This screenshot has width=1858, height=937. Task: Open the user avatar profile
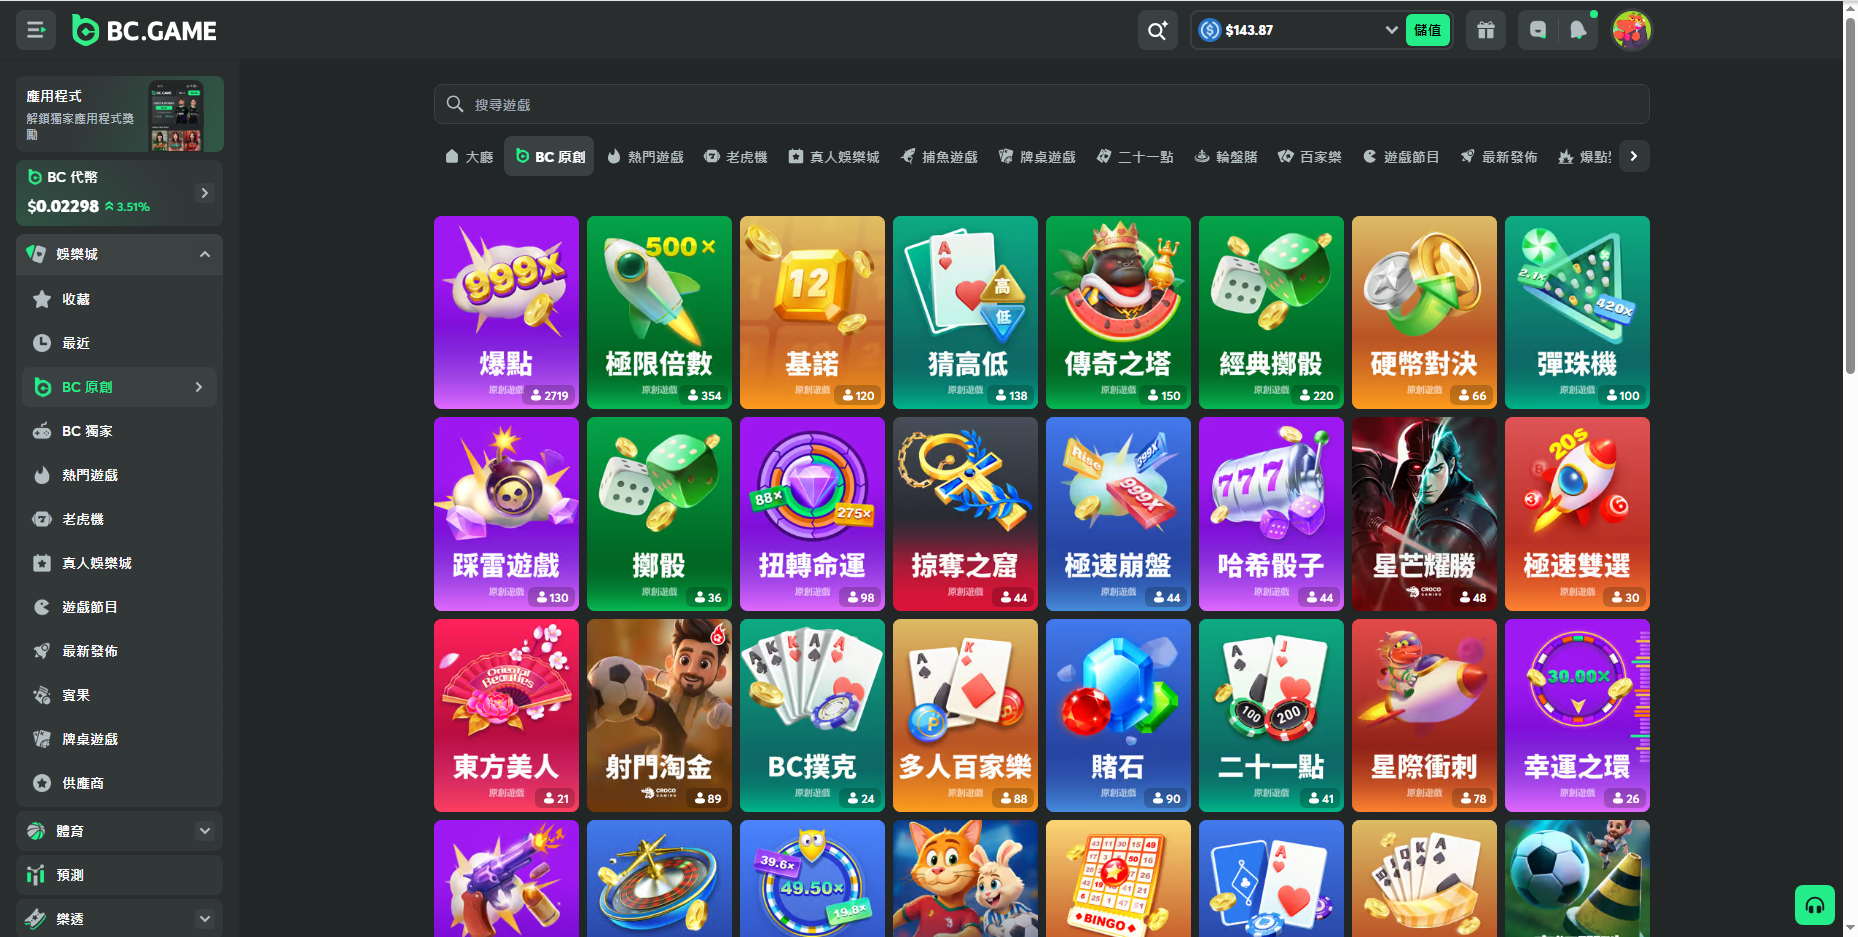[x=1631, y=30]
